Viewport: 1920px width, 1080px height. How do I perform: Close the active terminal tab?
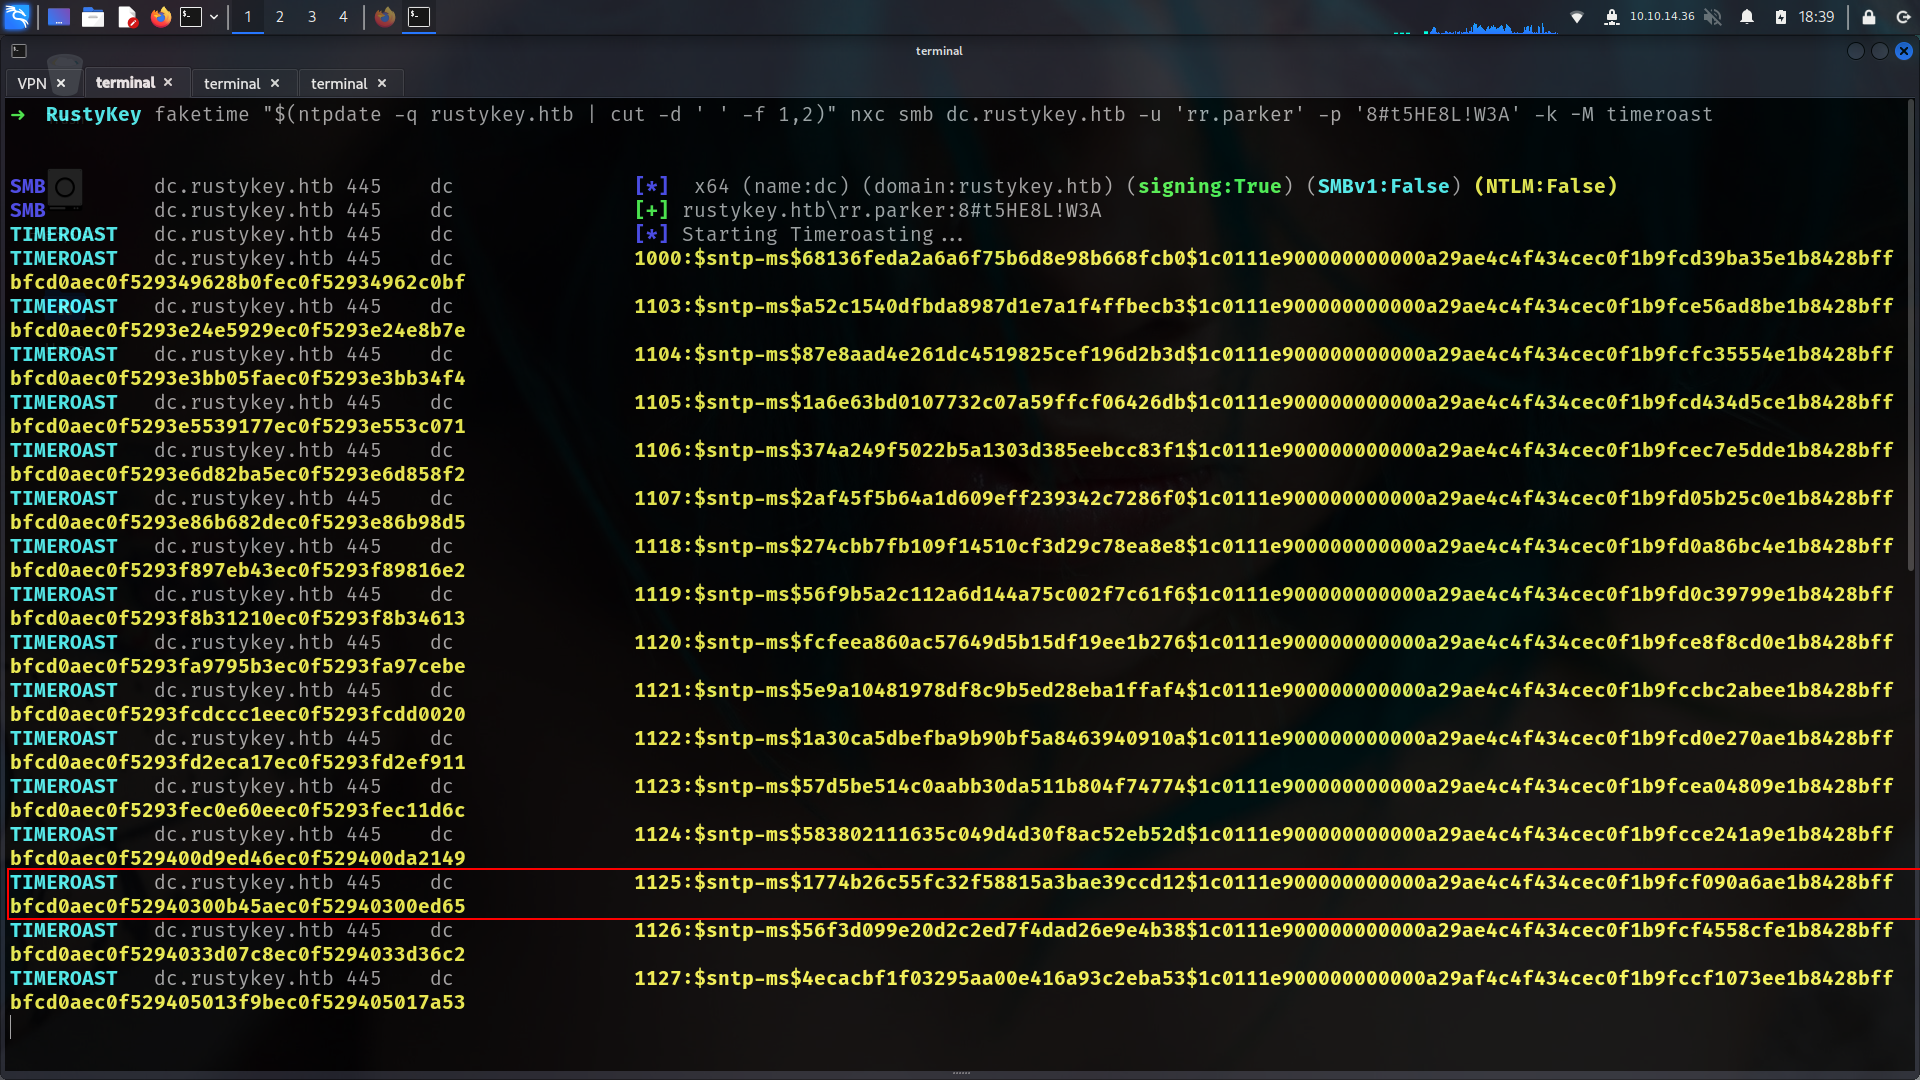(x=168, y=83)
